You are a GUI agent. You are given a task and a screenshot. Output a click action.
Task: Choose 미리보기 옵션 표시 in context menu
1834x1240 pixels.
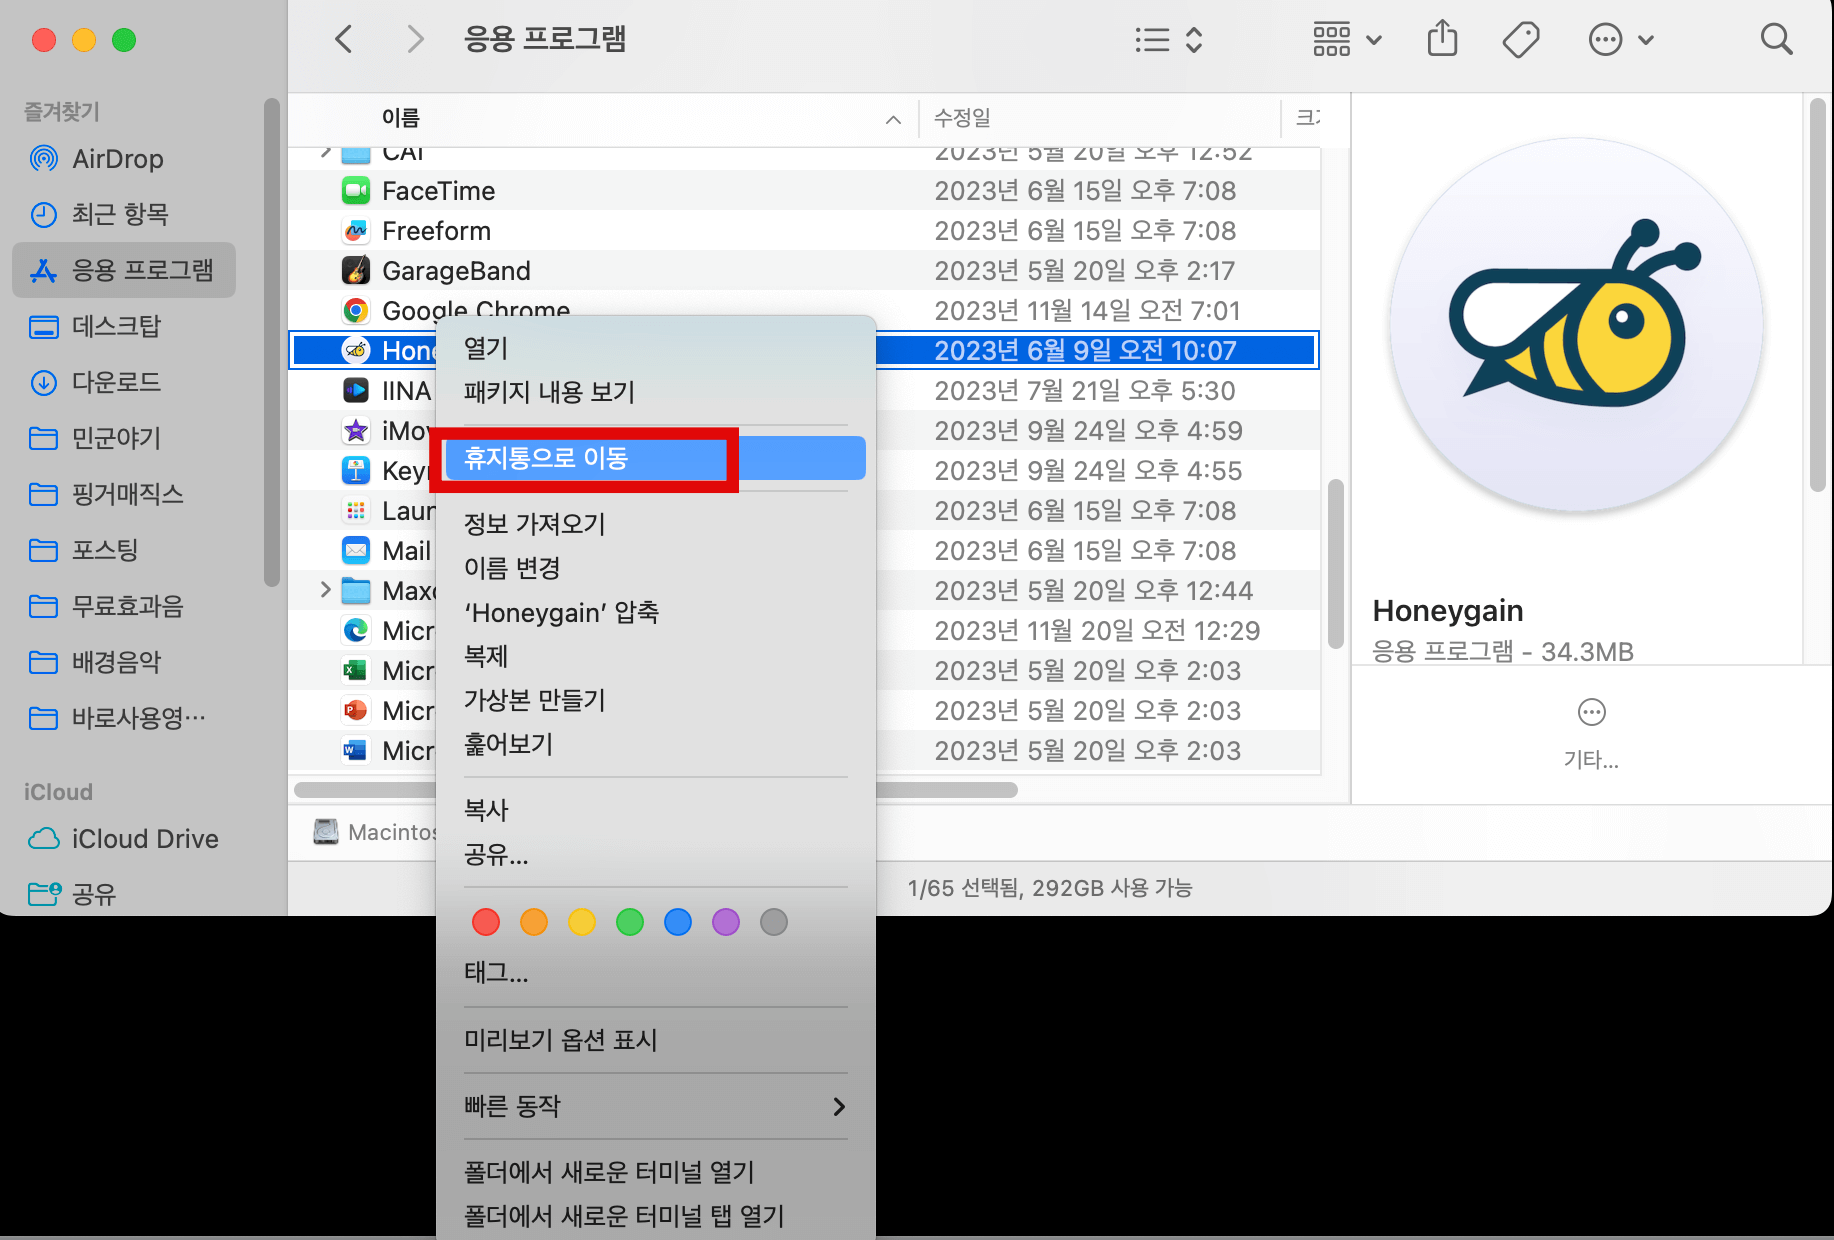[656, 1040]
